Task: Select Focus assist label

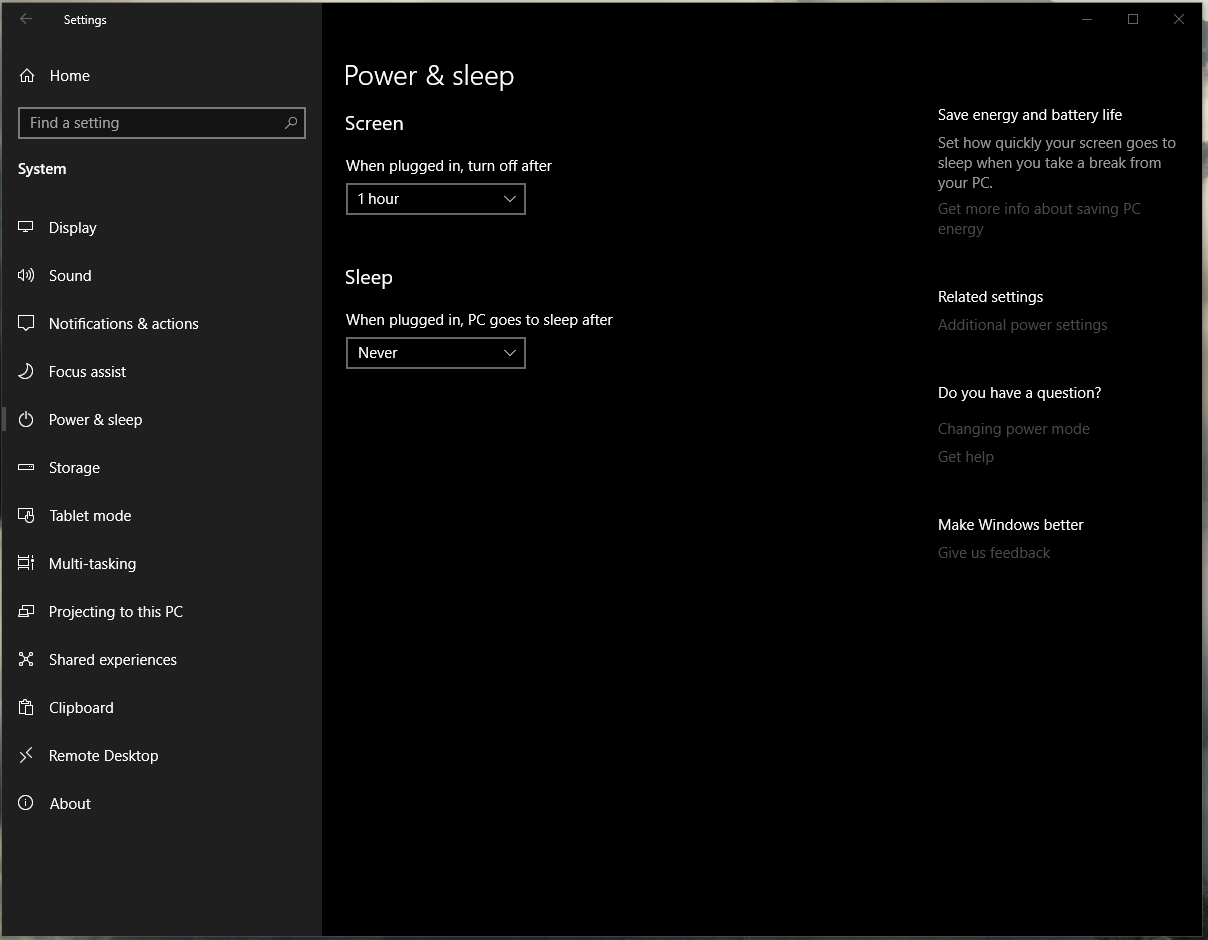Action: coord(88,372)
